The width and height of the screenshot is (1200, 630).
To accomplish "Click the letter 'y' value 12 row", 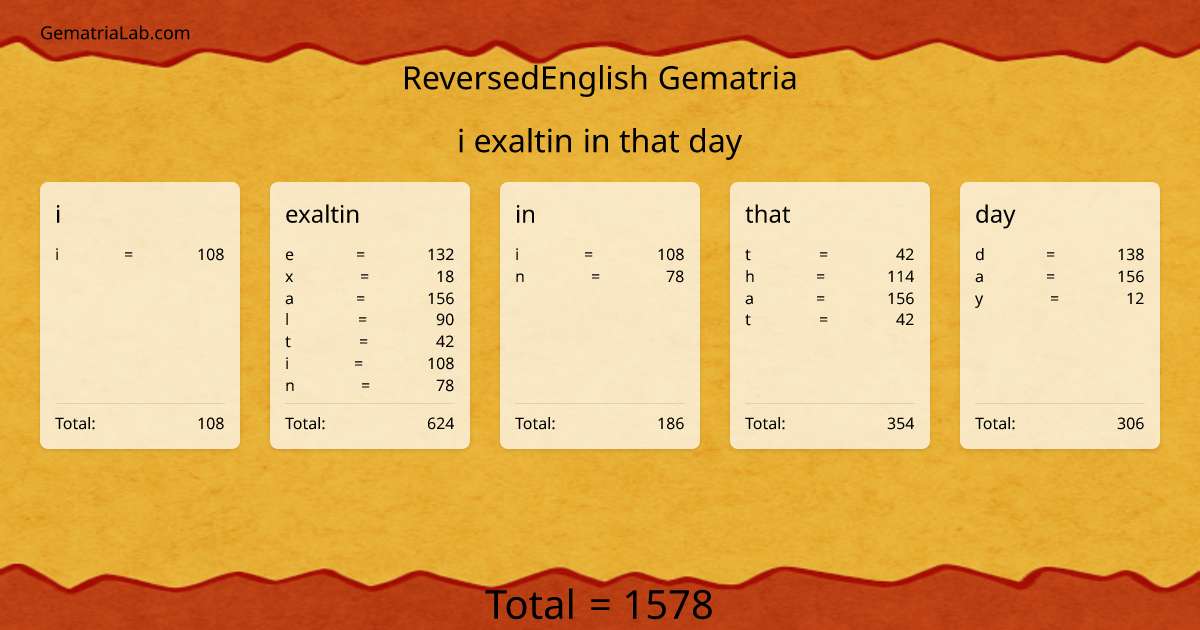I will (1060, 298).
